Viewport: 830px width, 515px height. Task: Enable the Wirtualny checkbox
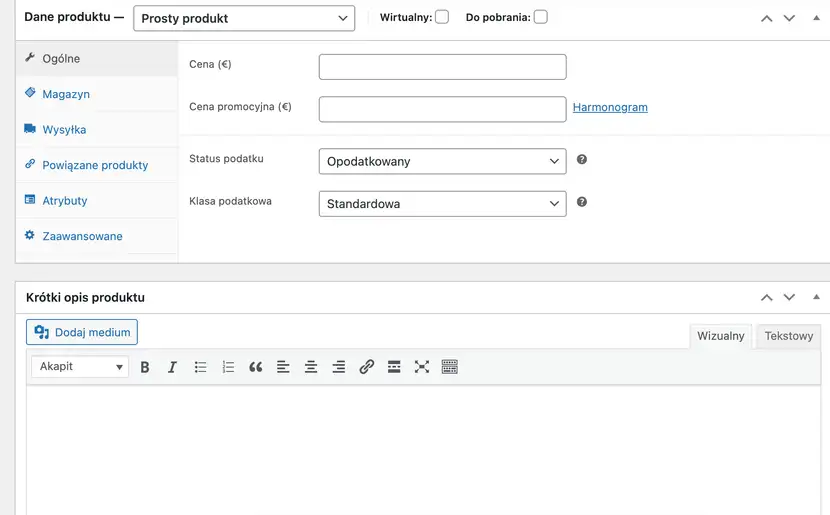point(442,17)
